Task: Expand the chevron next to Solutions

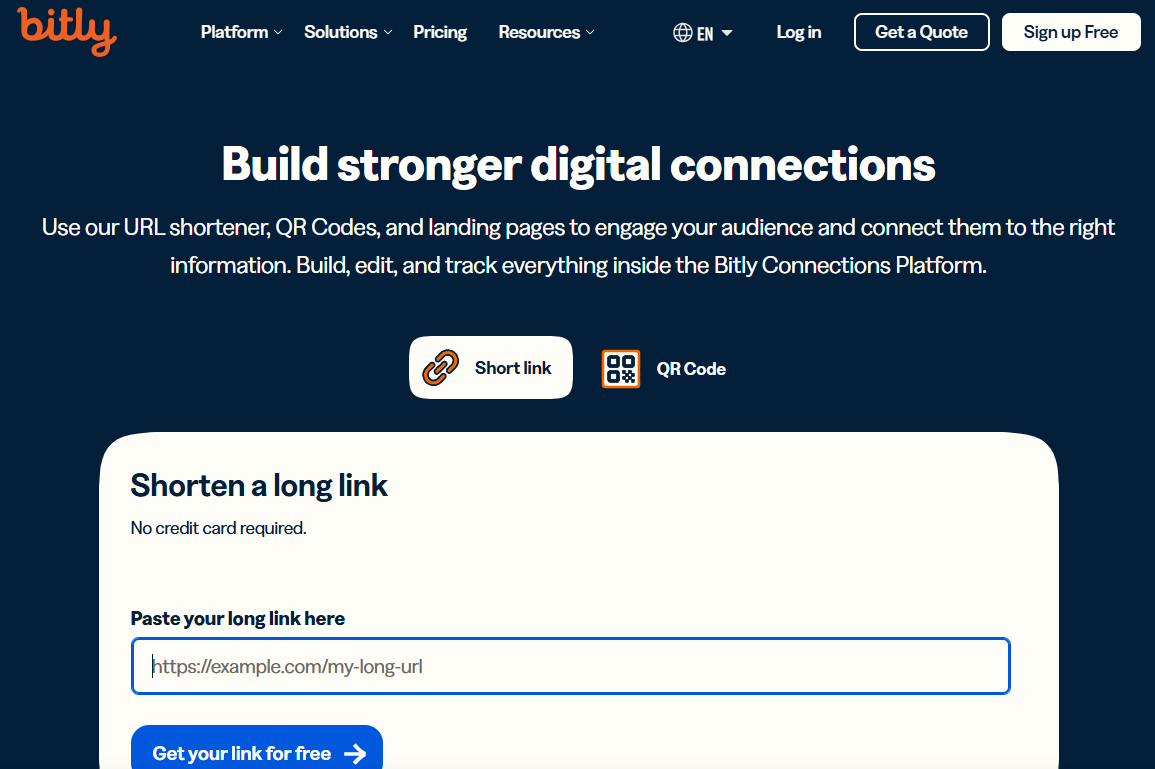Action: pyautogui.click(x=388, y=33)
